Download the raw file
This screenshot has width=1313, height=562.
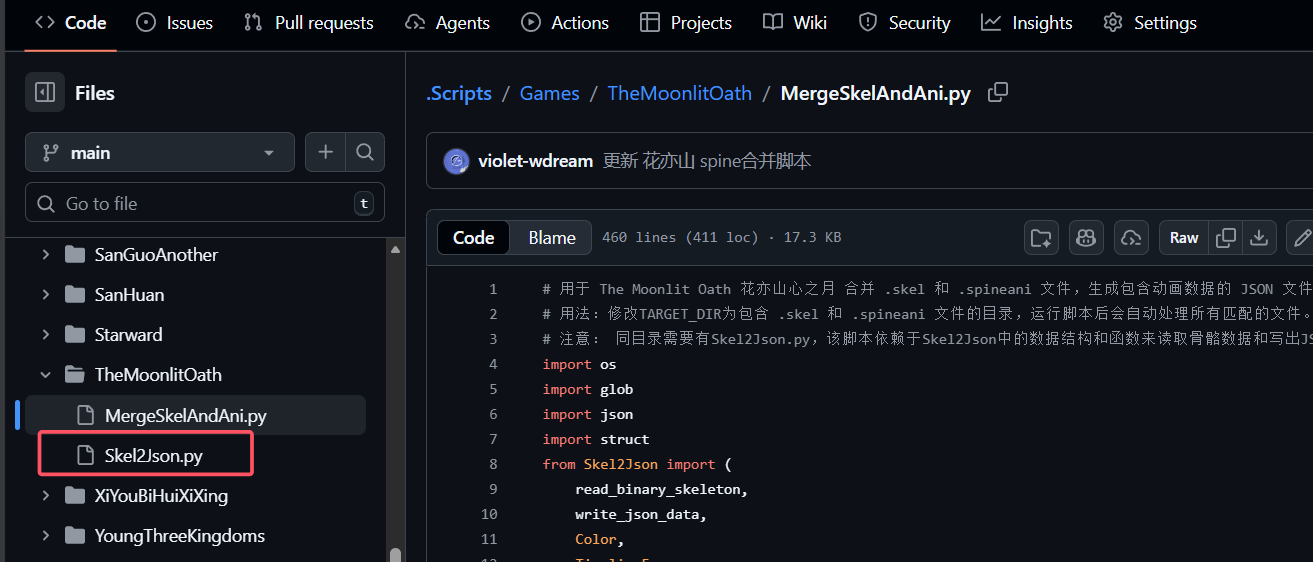pos(1259,238)
